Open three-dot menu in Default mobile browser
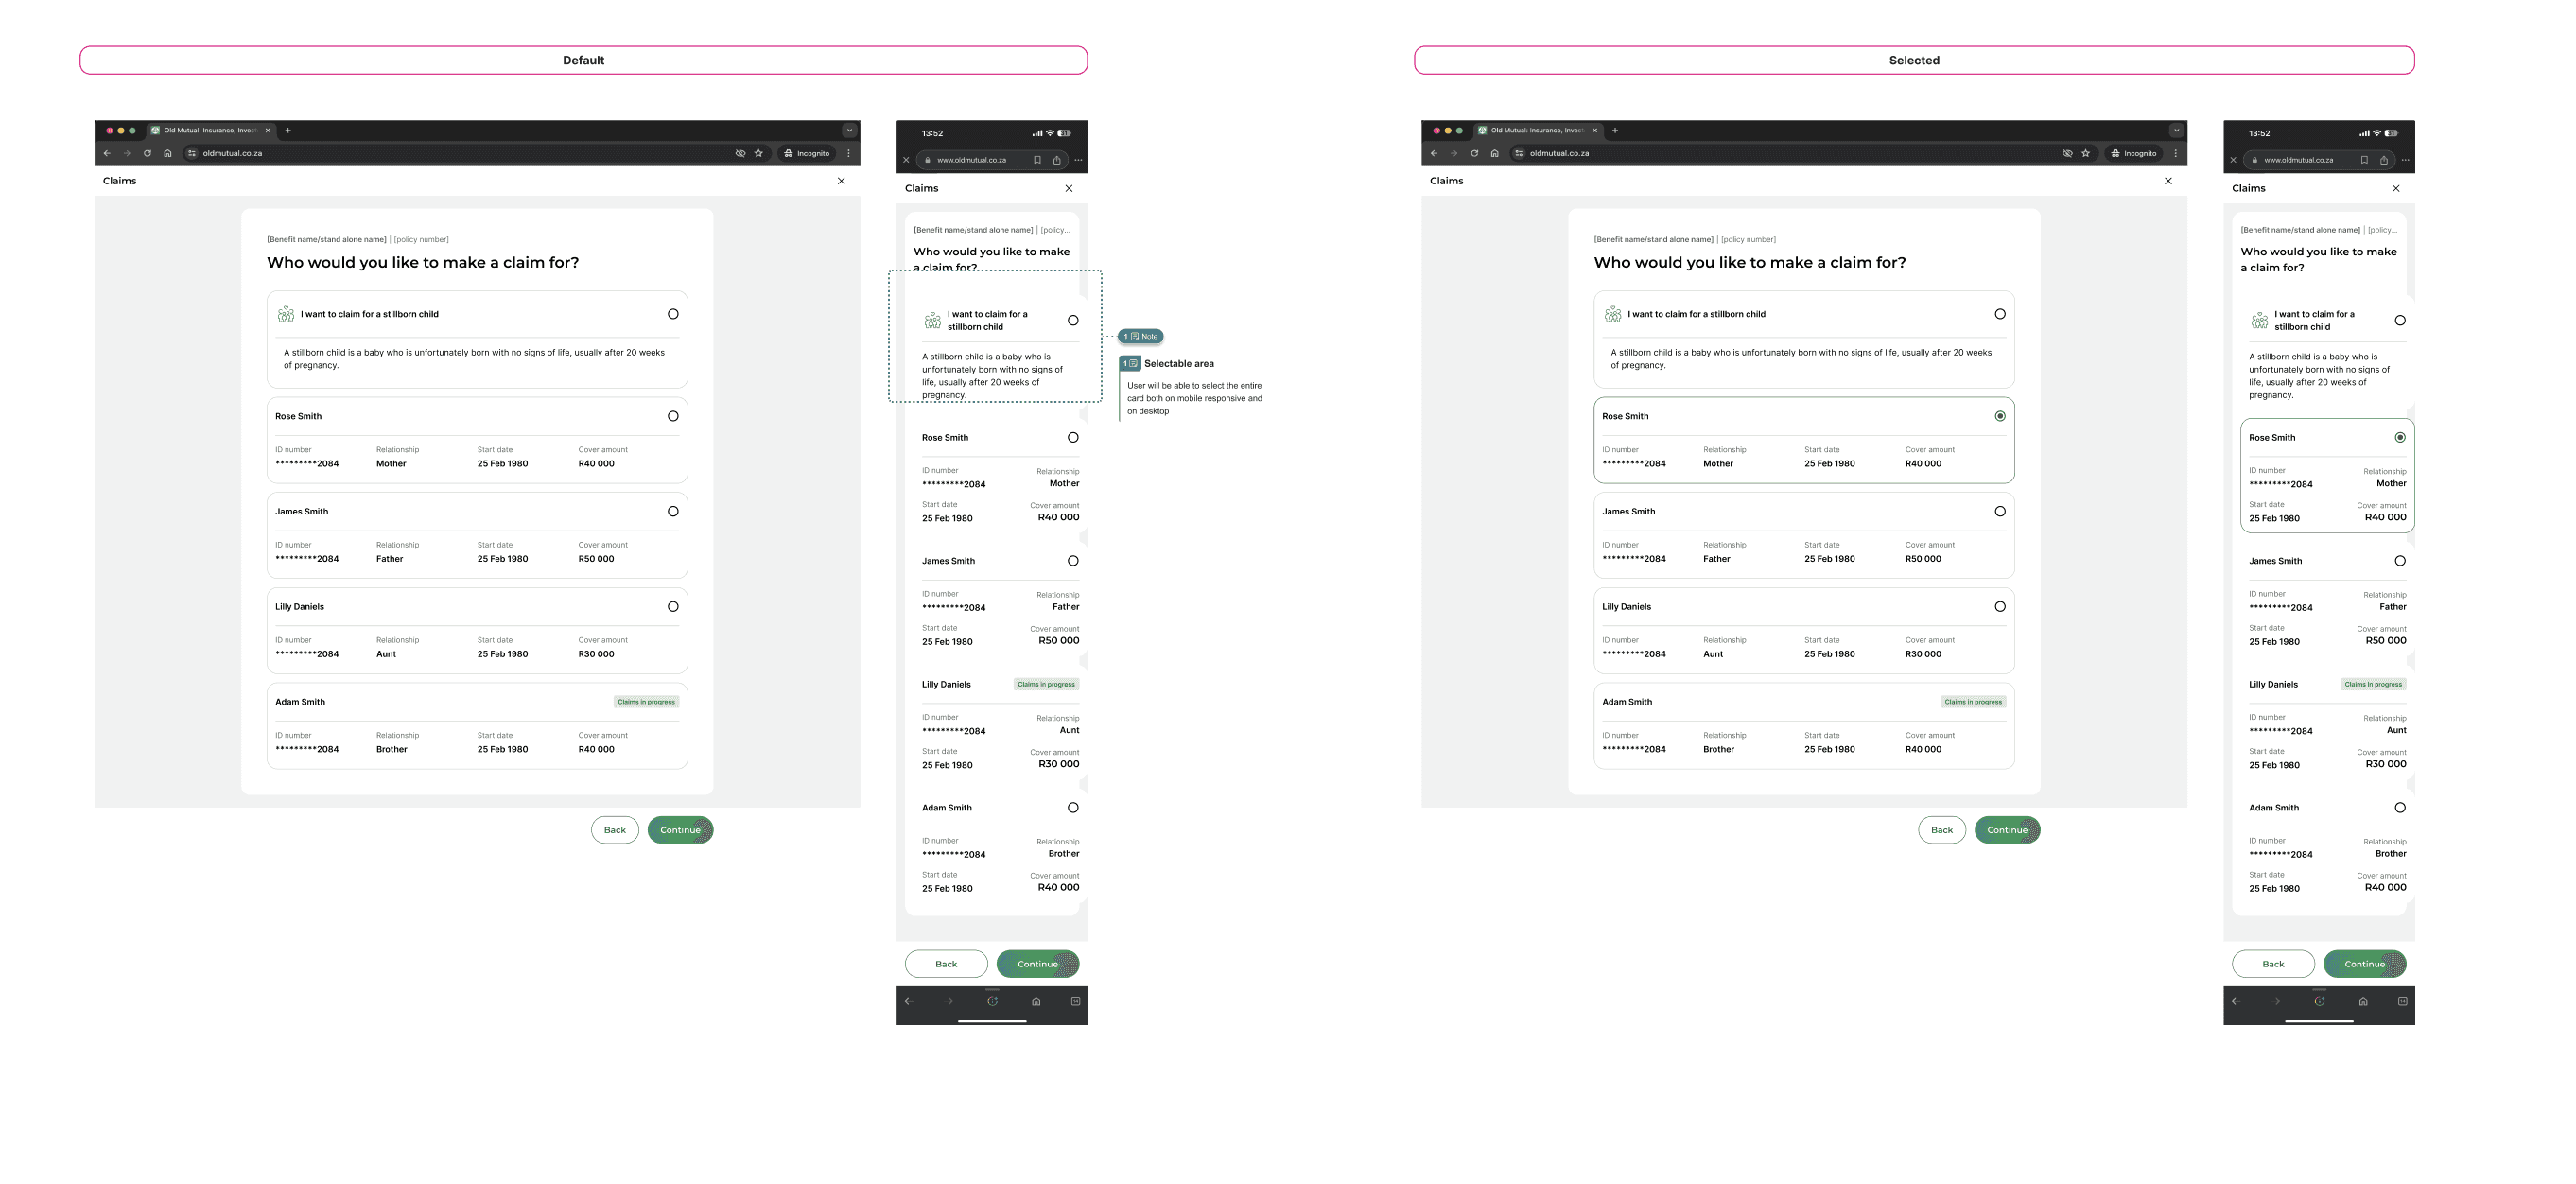2576x1184 pixels. coord(1078,160)
